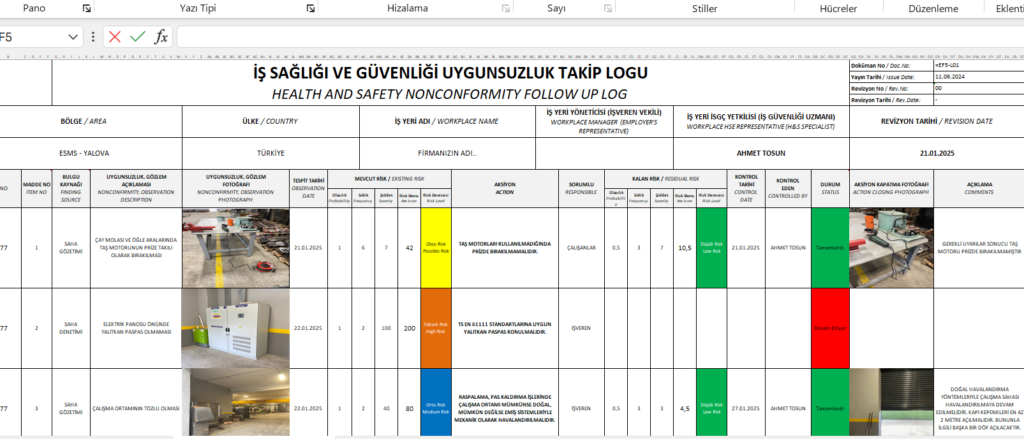Select the dusty workplace observation photograph
Viewport: 1024px width, 439px height.
[235, 403]
